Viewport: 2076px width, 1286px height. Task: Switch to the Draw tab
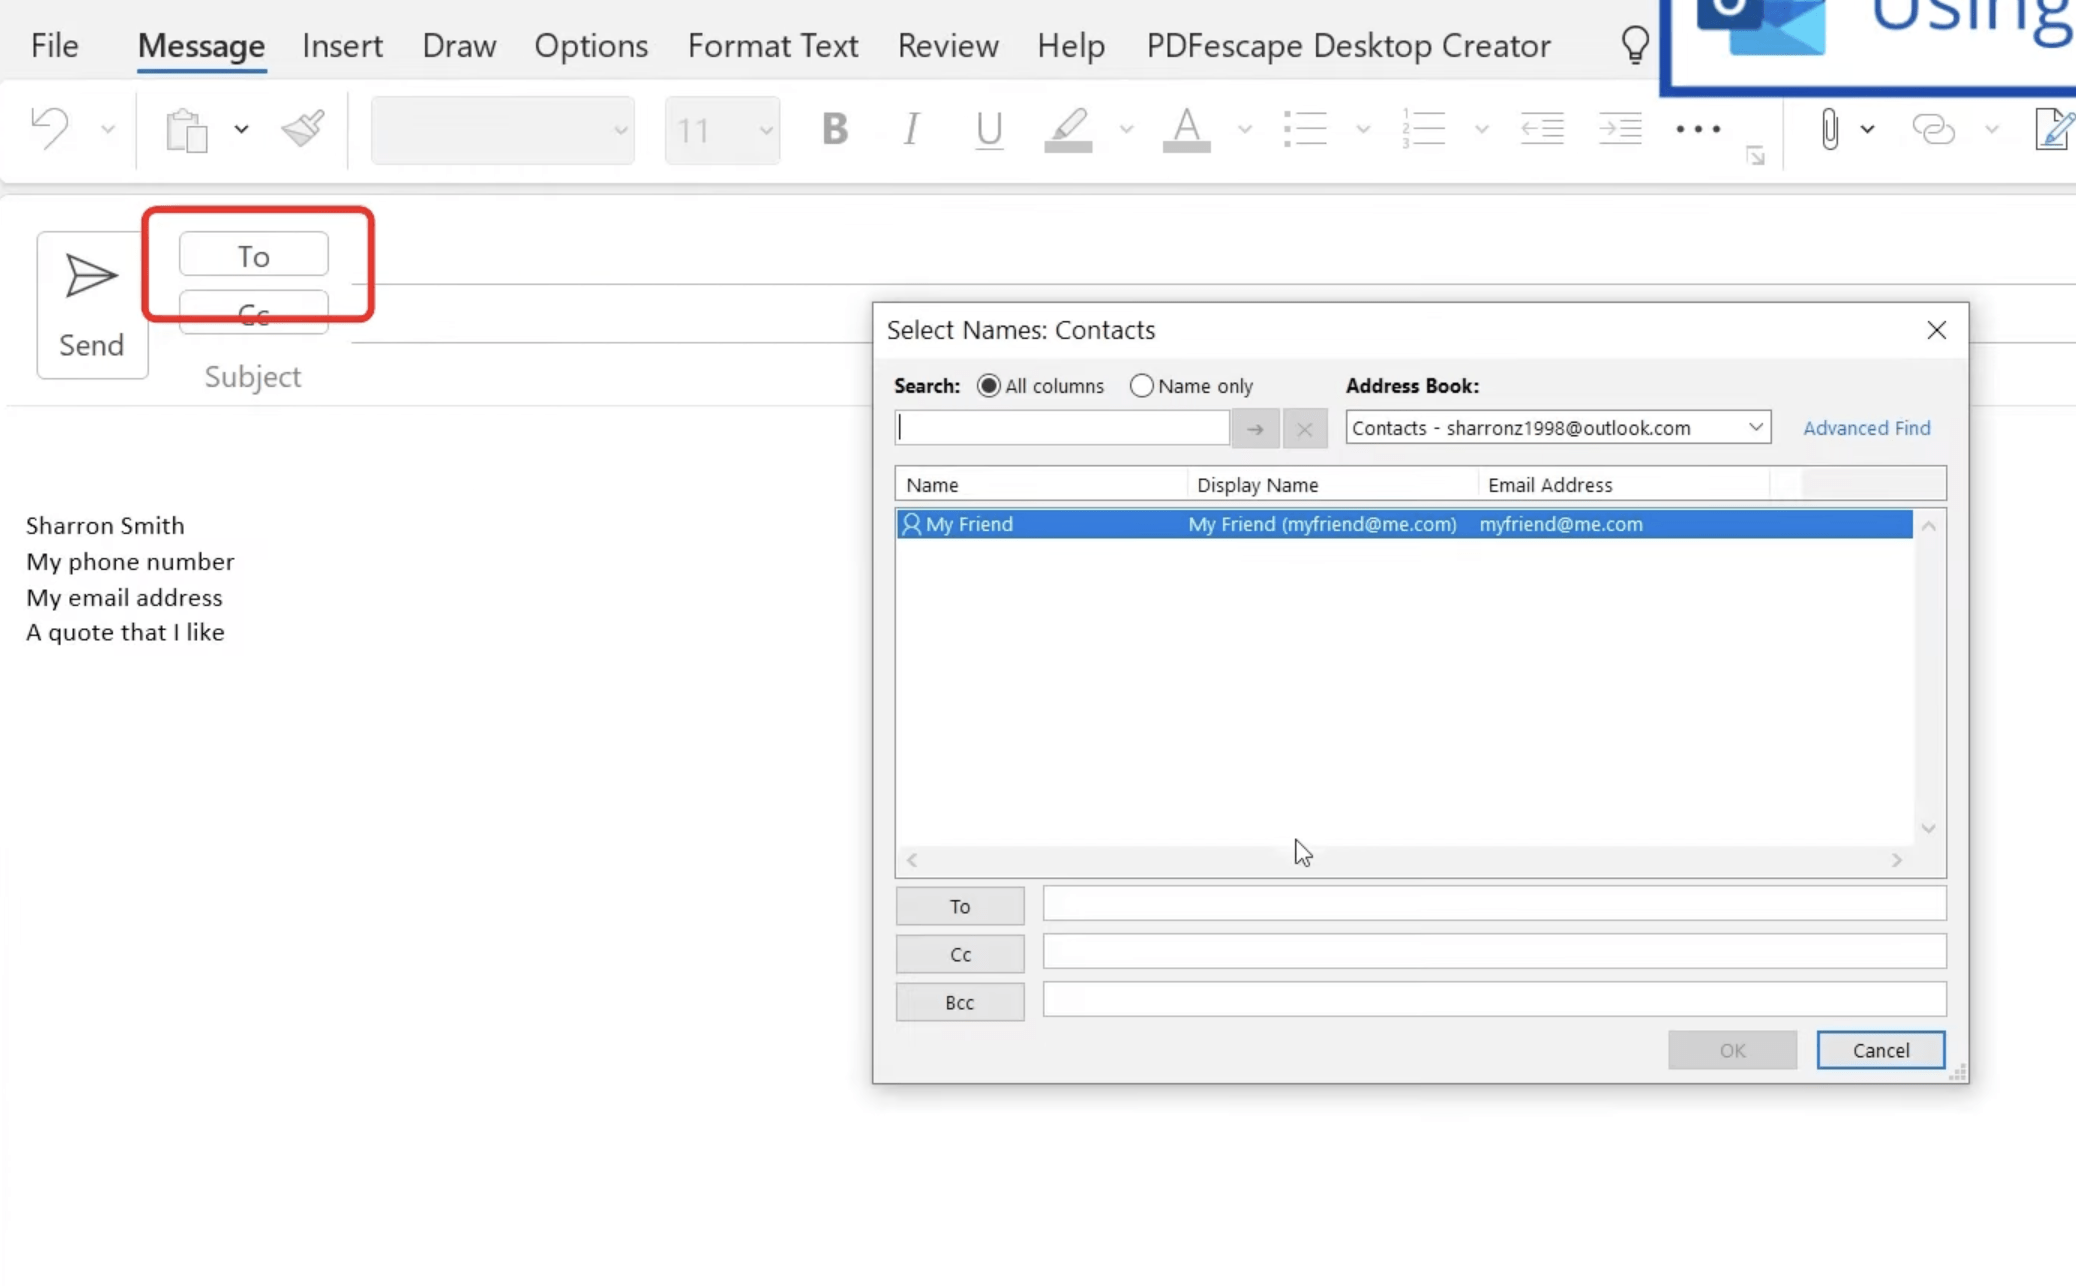pyautogui.click(x=459, y=45)
